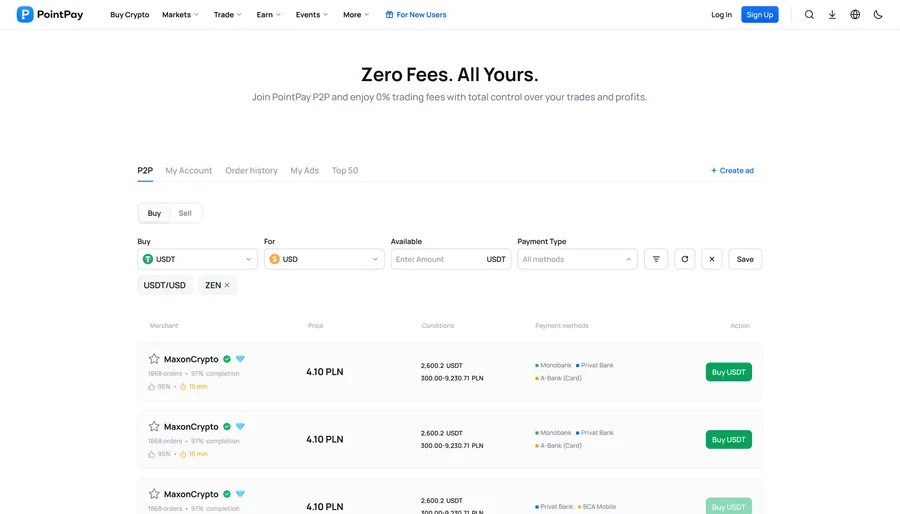Click verified checkmark badge of first merchant
The height and width of the screenshot is (514, 900).
pos(227,359)
